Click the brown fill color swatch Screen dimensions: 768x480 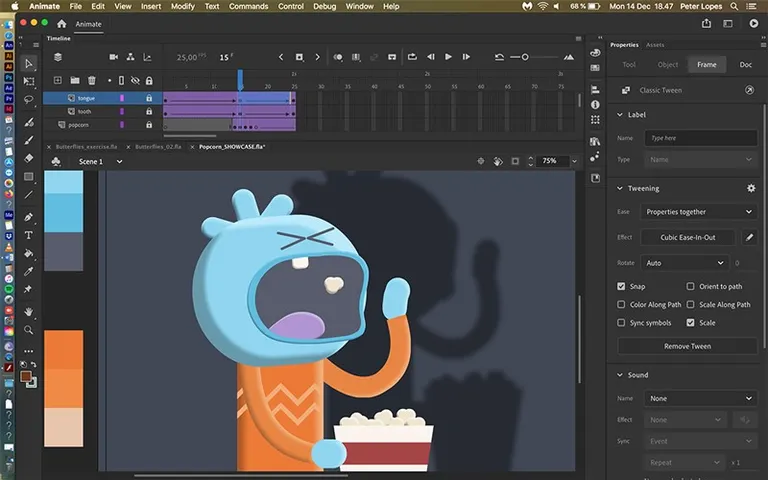click(x=26, y=377)
